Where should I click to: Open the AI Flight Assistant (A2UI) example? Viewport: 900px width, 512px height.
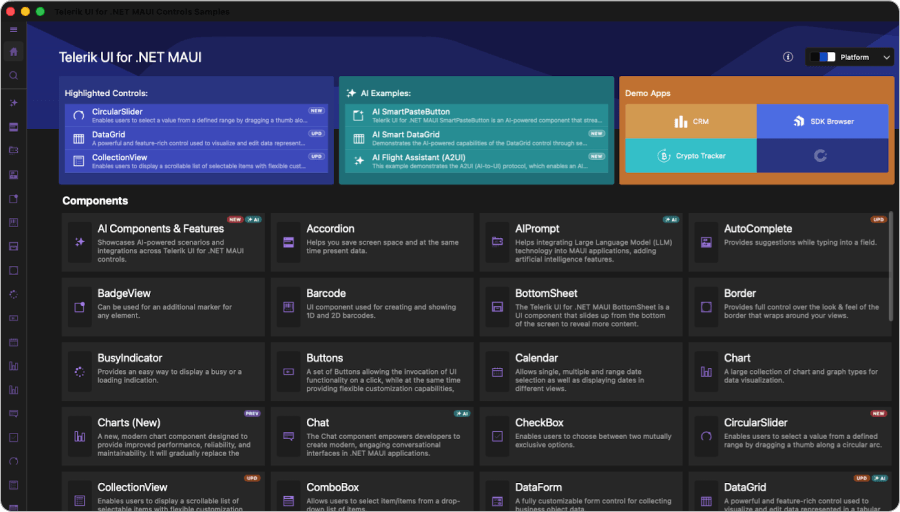point(476,161)
